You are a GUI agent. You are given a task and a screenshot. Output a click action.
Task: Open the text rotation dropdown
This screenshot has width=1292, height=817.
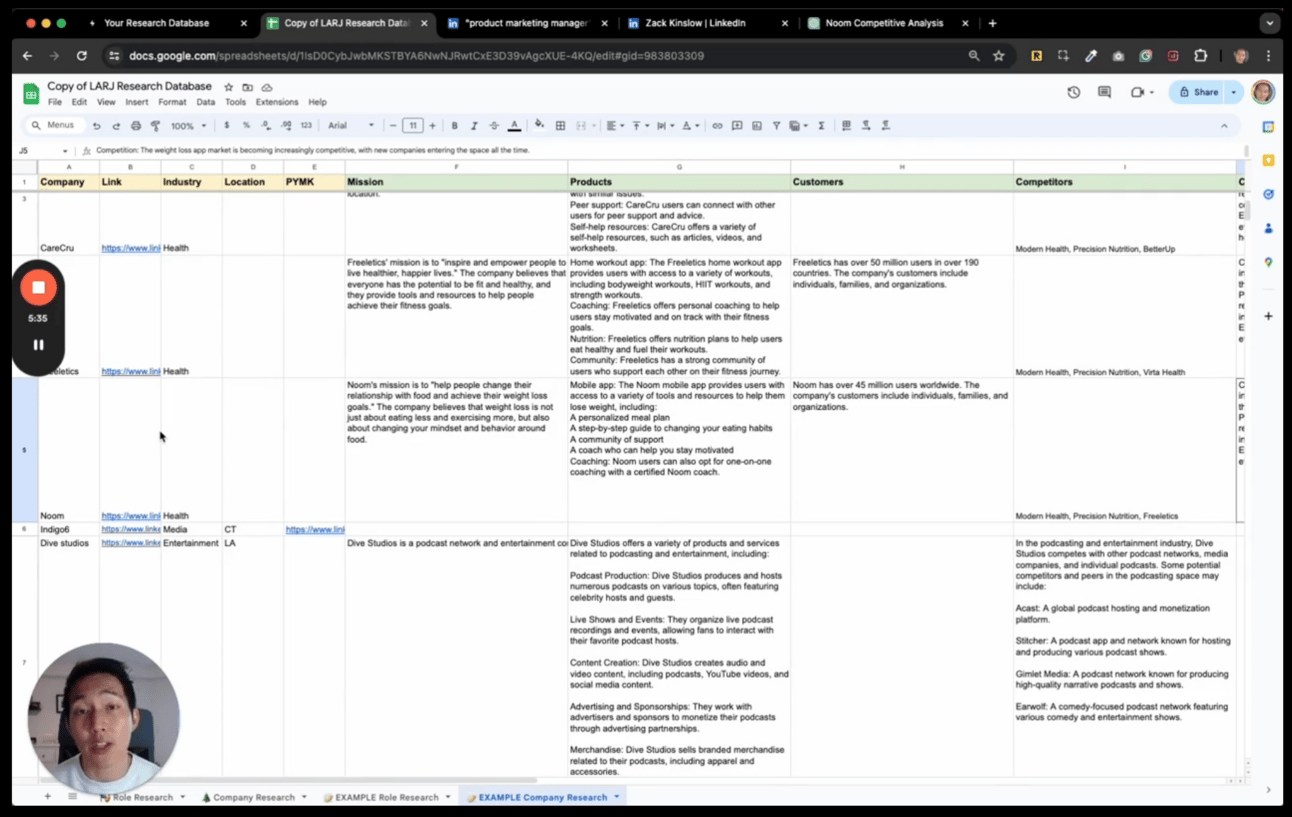(x=690, y=126)
